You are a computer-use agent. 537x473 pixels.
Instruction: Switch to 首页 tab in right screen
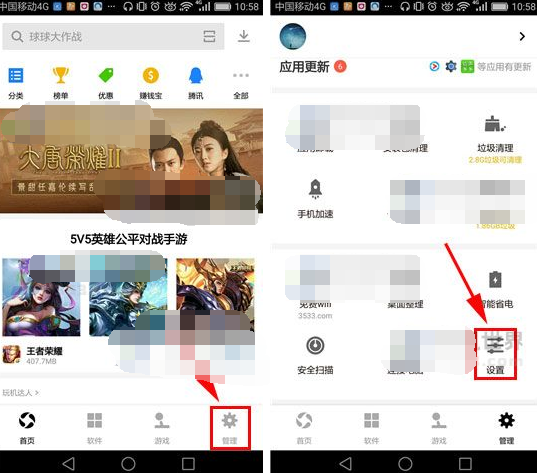(304, 428)
